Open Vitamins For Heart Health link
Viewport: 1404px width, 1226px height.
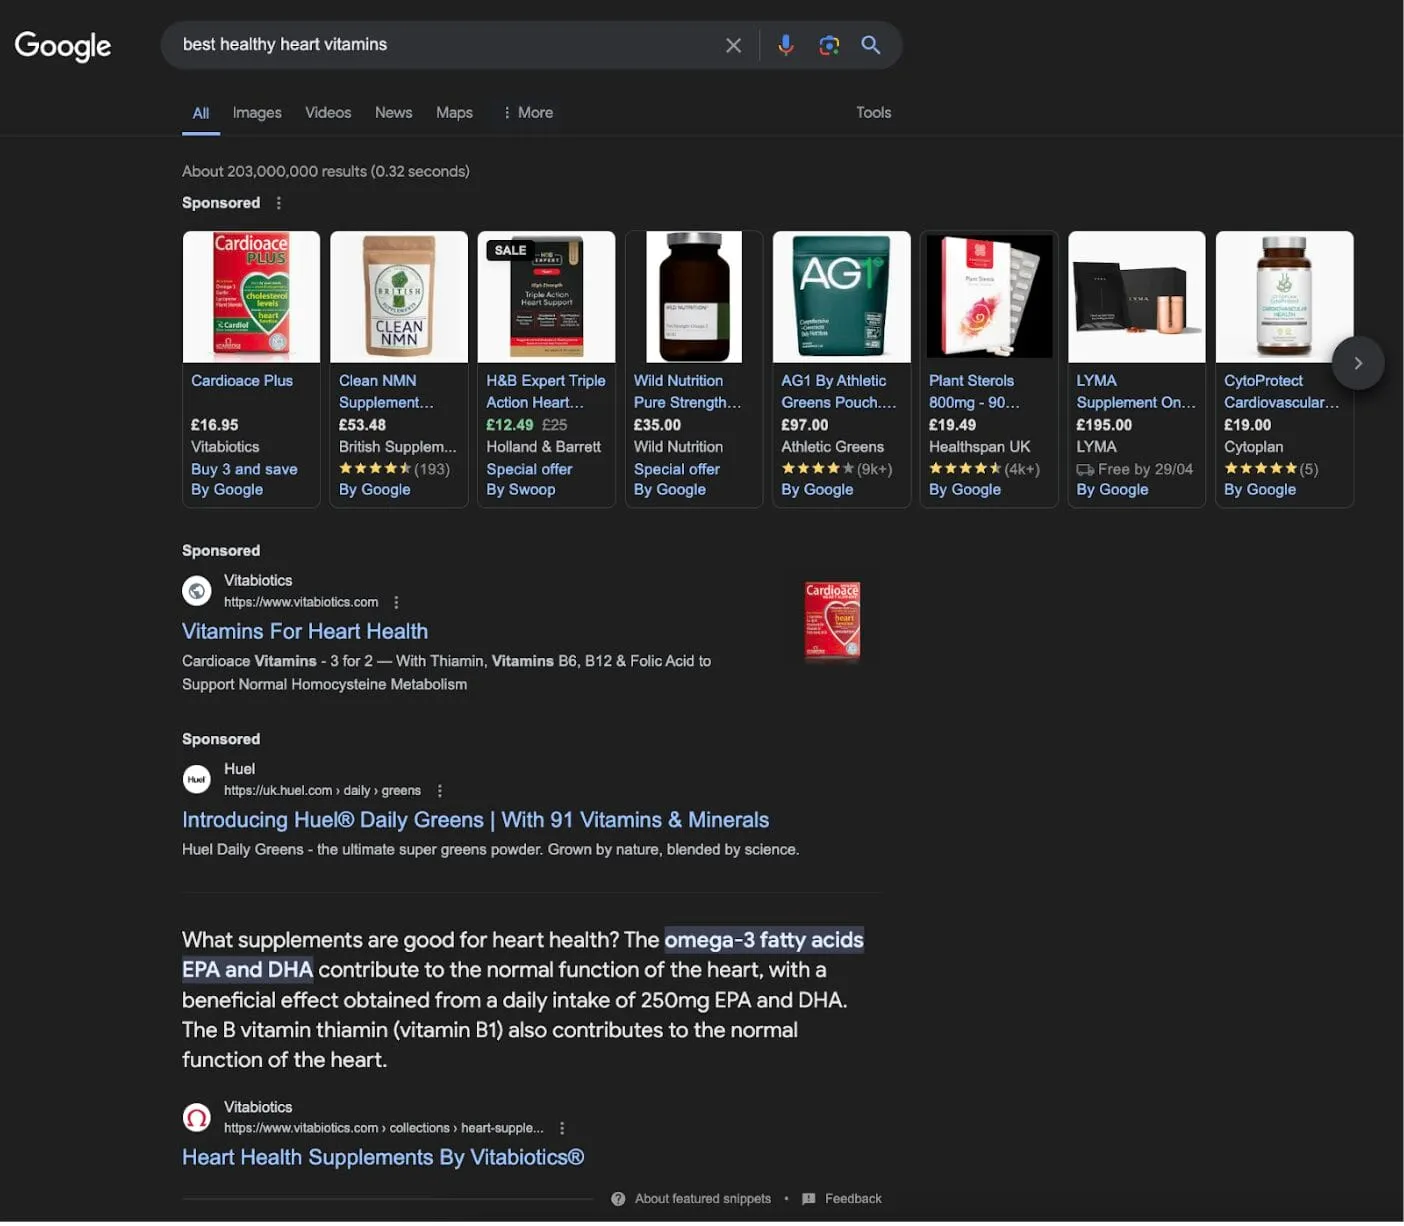[305, 631]
